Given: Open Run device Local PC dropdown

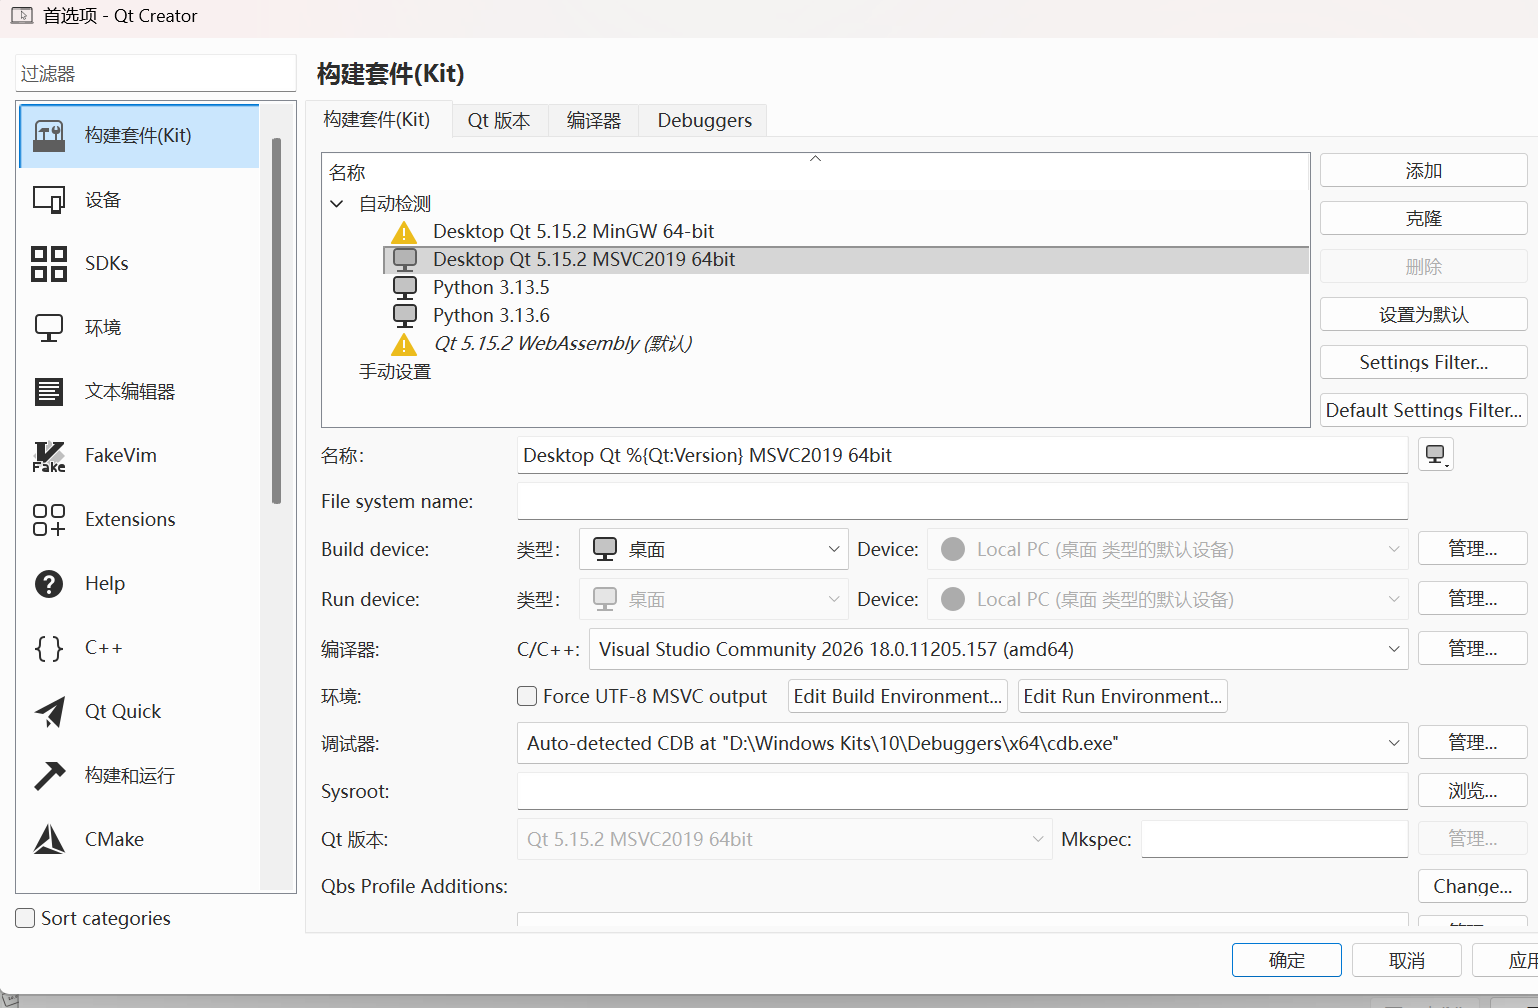Looking at the screenshot, I should (x=1167, y=599).
